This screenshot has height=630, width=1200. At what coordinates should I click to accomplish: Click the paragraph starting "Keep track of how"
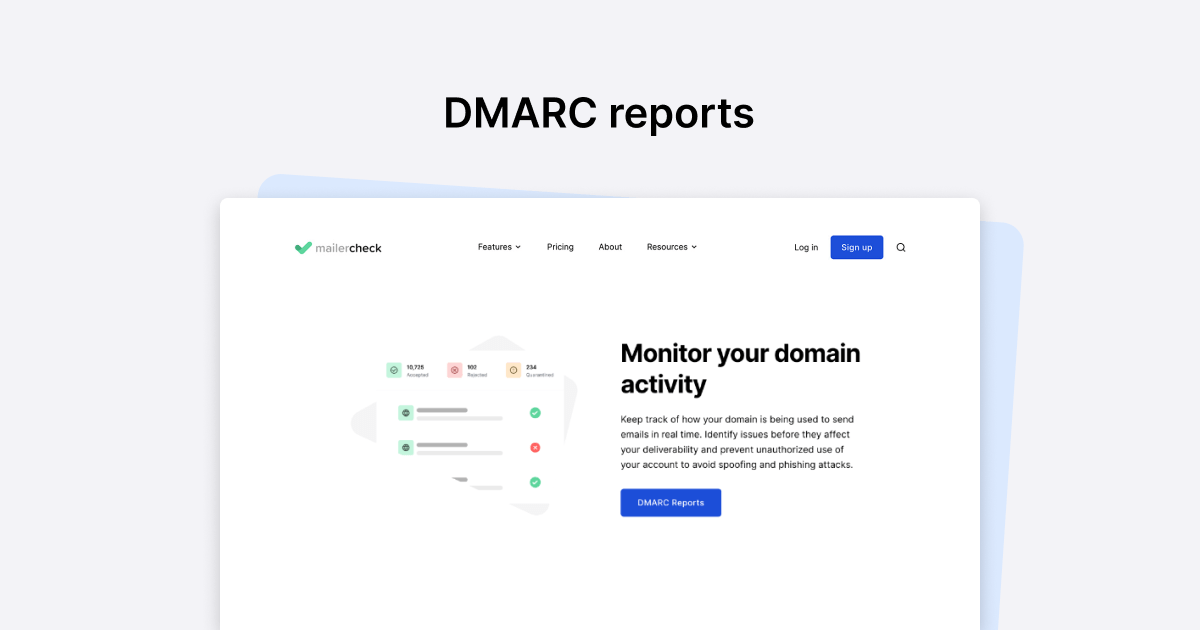click(x=737, y=442)
